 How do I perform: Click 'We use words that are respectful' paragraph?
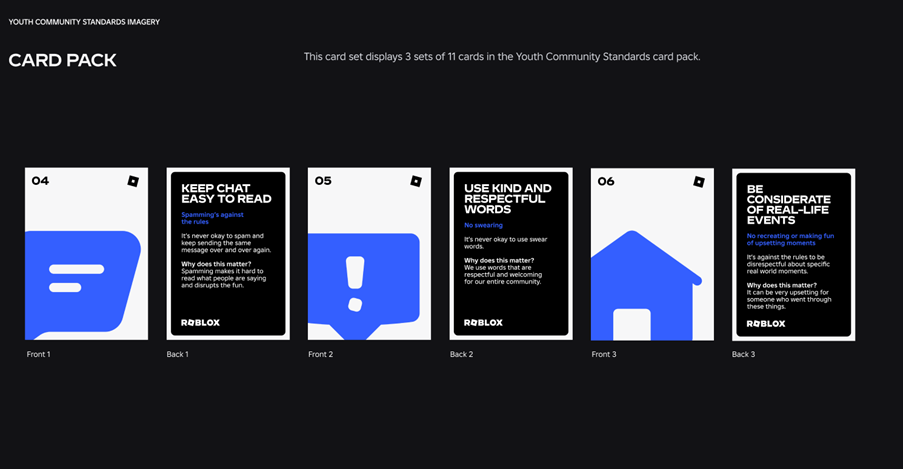503,275
